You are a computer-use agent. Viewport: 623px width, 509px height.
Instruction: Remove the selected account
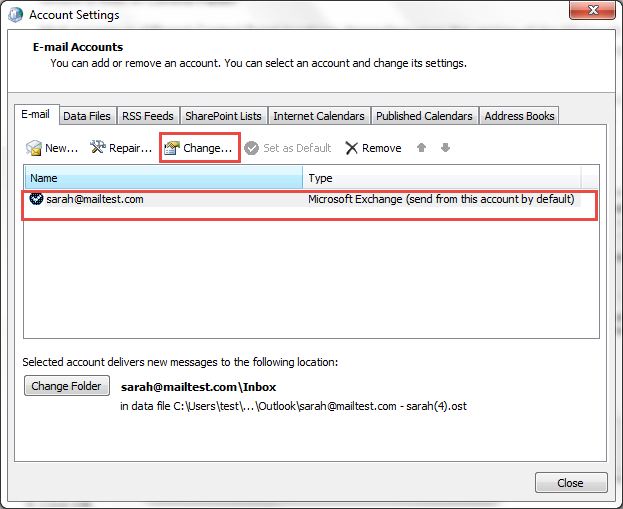pos(373,148)
